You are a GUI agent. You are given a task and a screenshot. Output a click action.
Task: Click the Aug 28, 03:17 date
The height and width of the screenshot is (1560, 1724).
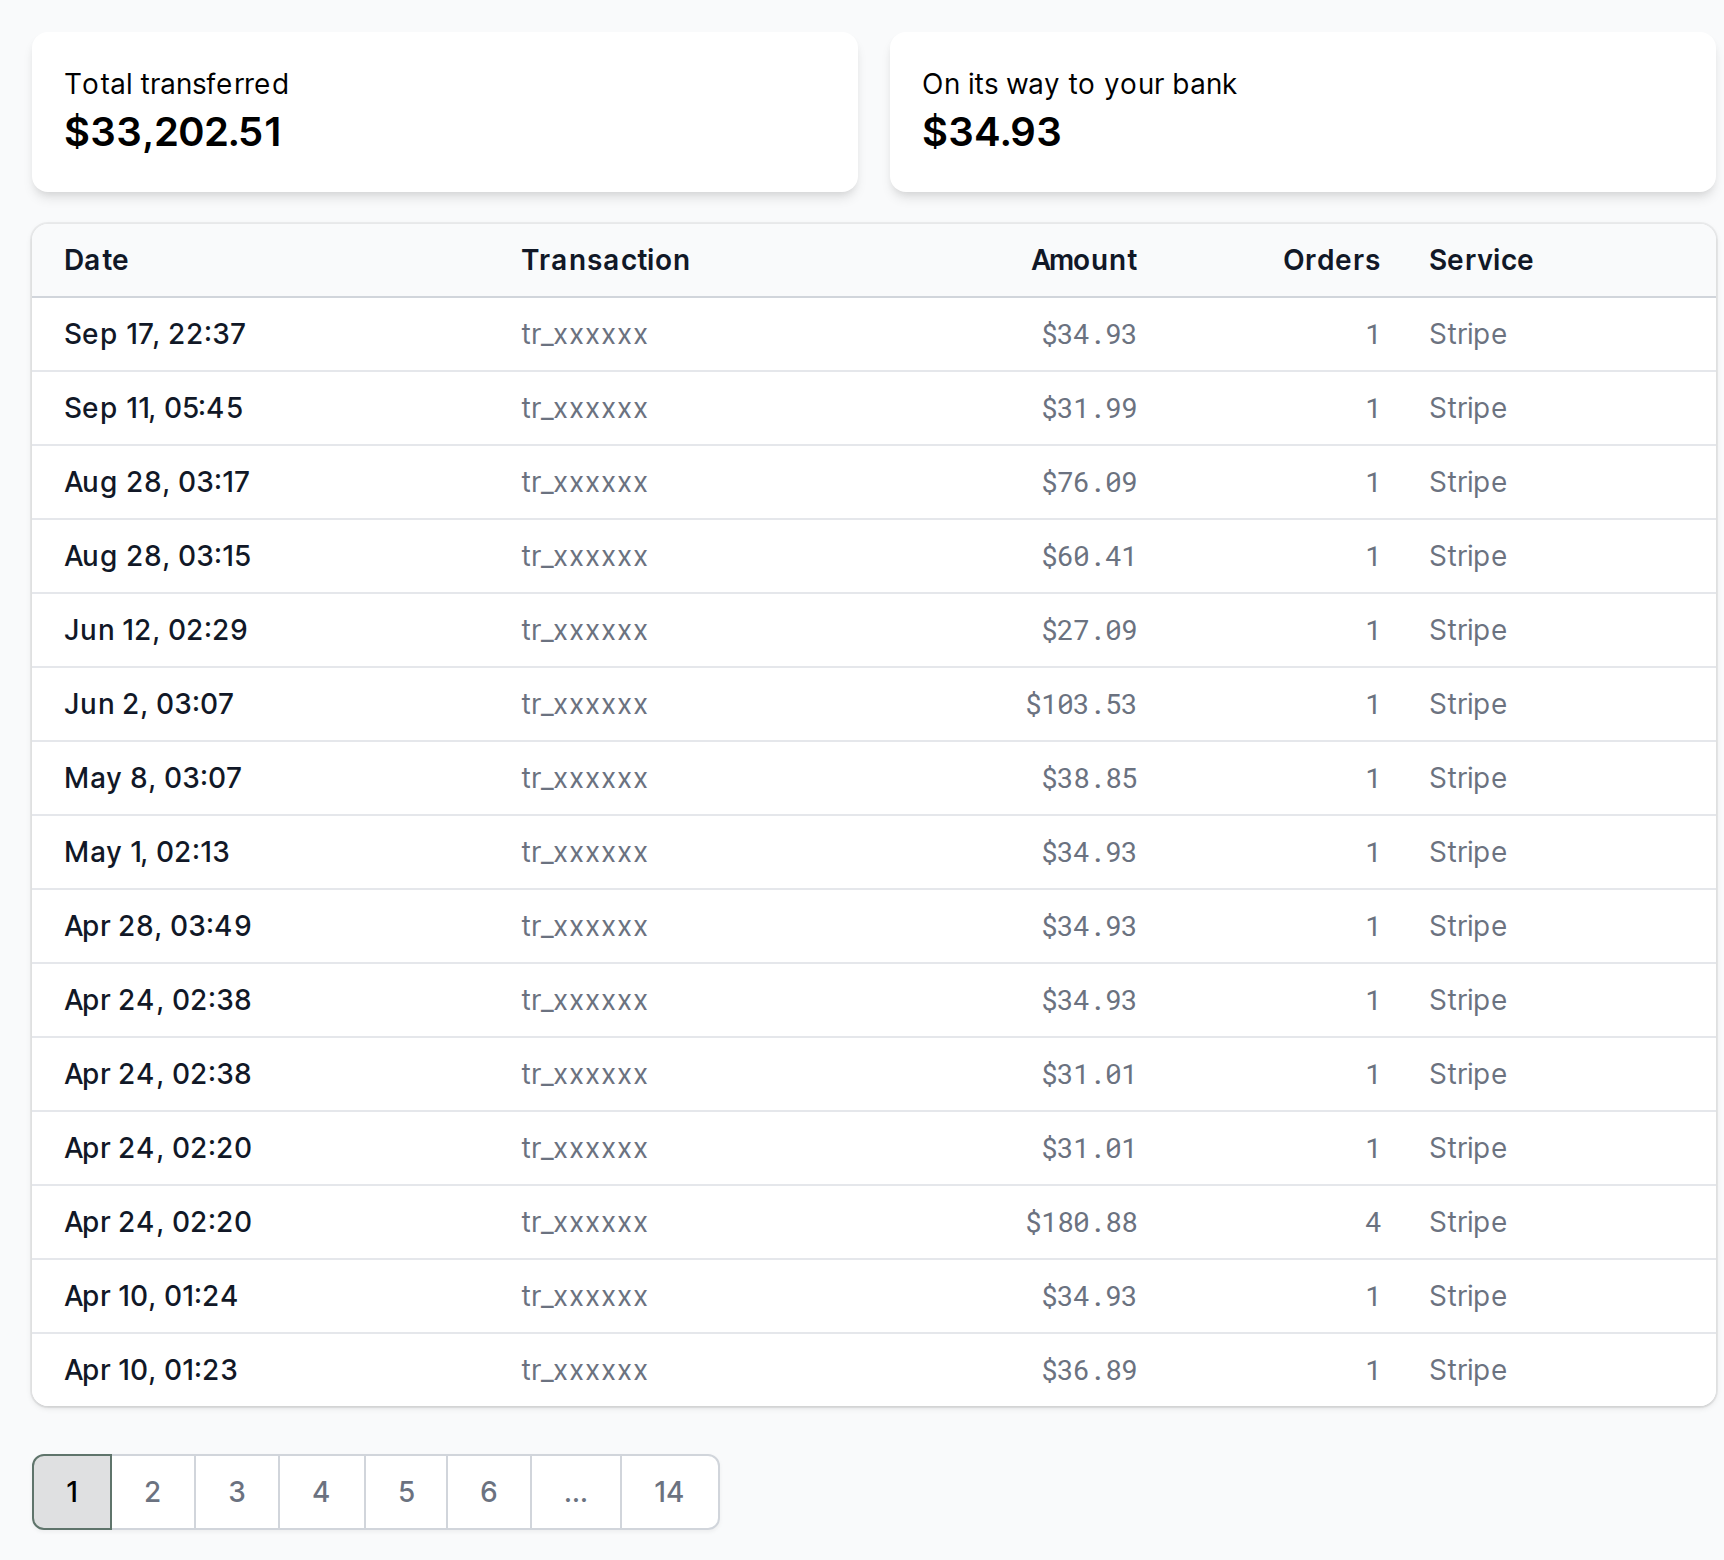pyautogui.click(x=157, y=482)
